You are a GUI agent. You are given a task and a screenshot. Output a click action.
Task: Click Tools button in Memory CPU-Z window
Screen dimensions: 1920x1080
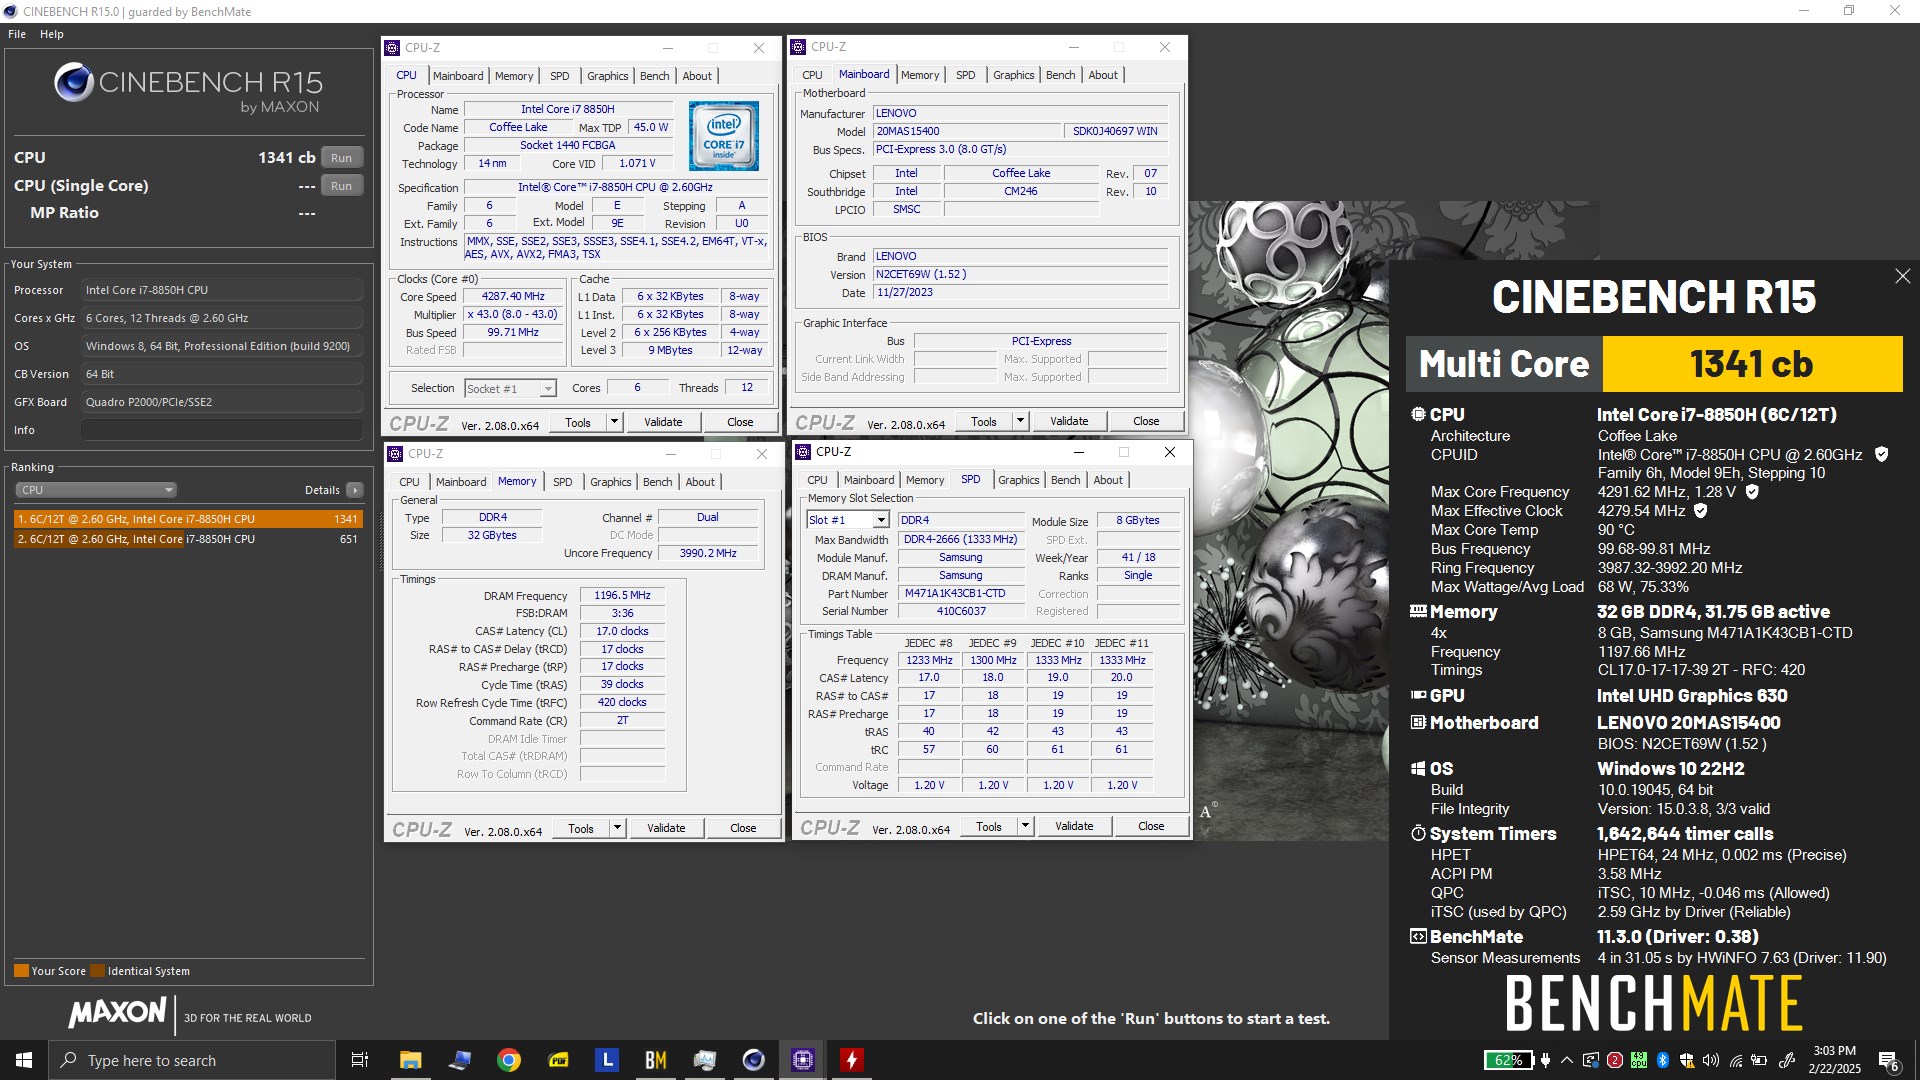581,828
